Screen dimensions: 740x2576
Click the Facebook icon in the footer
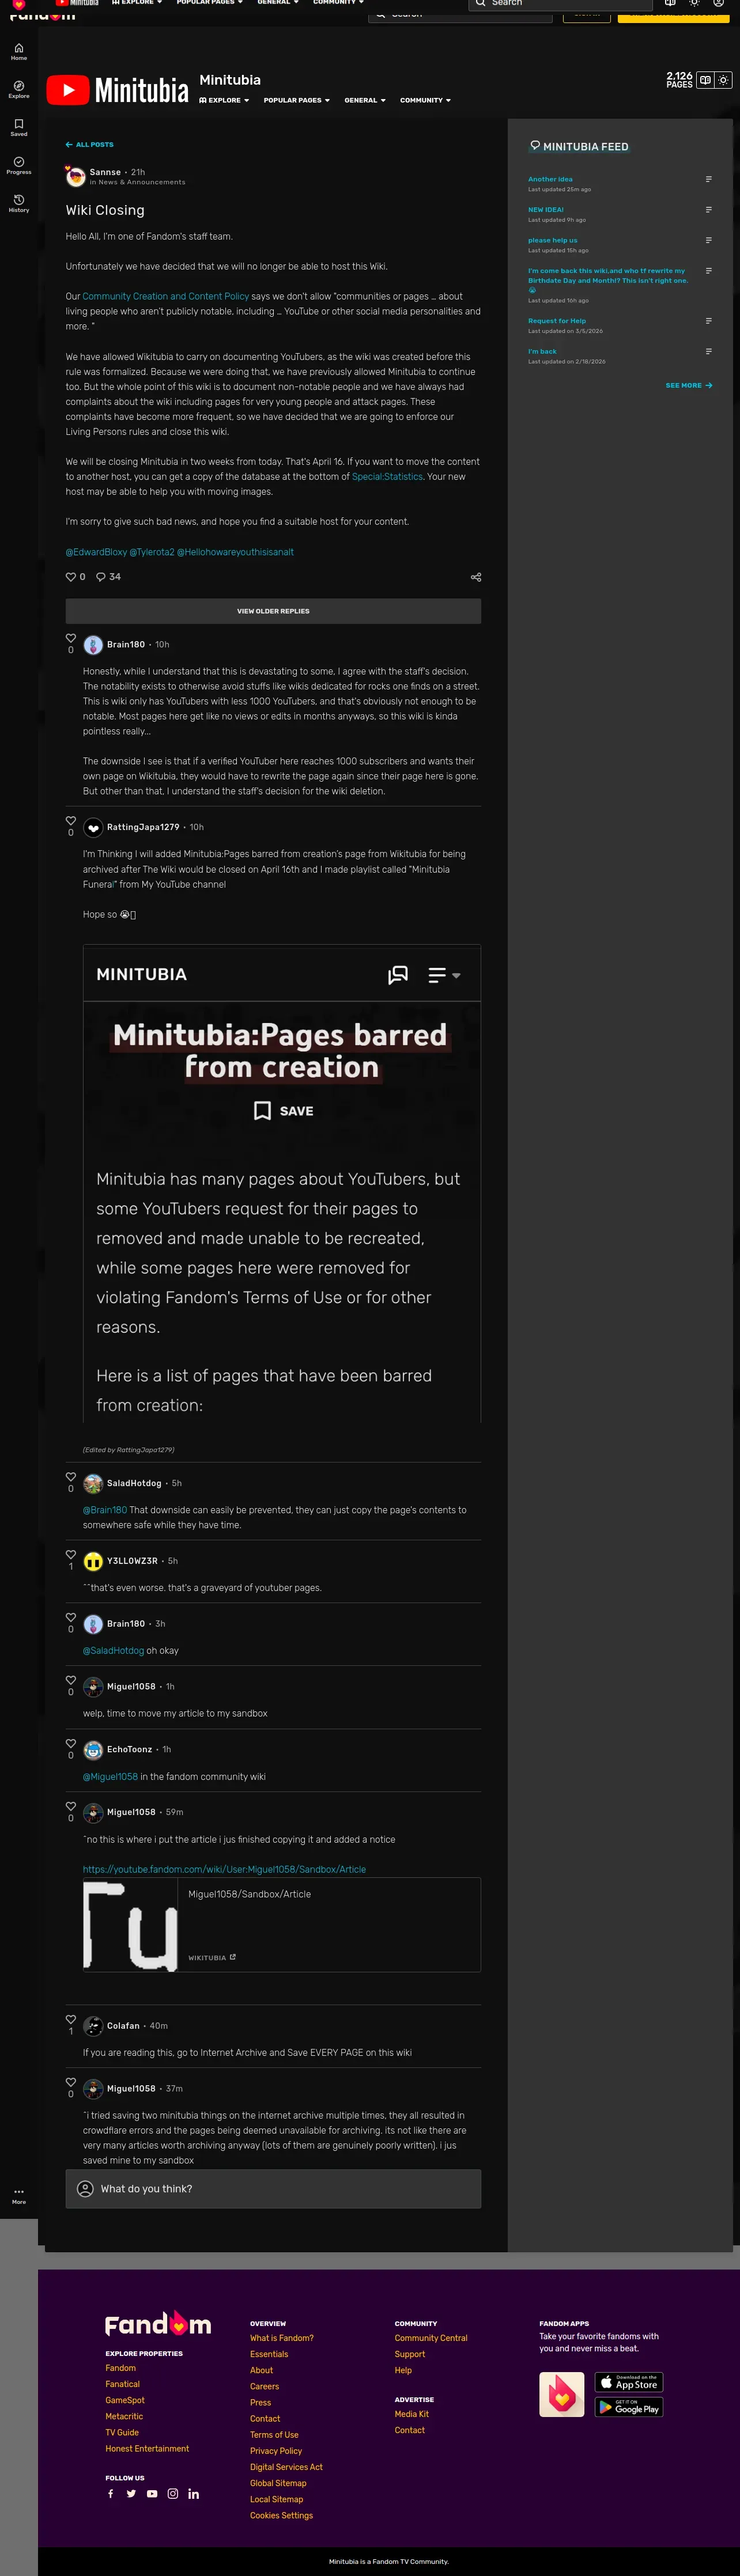coord(111,2493)
